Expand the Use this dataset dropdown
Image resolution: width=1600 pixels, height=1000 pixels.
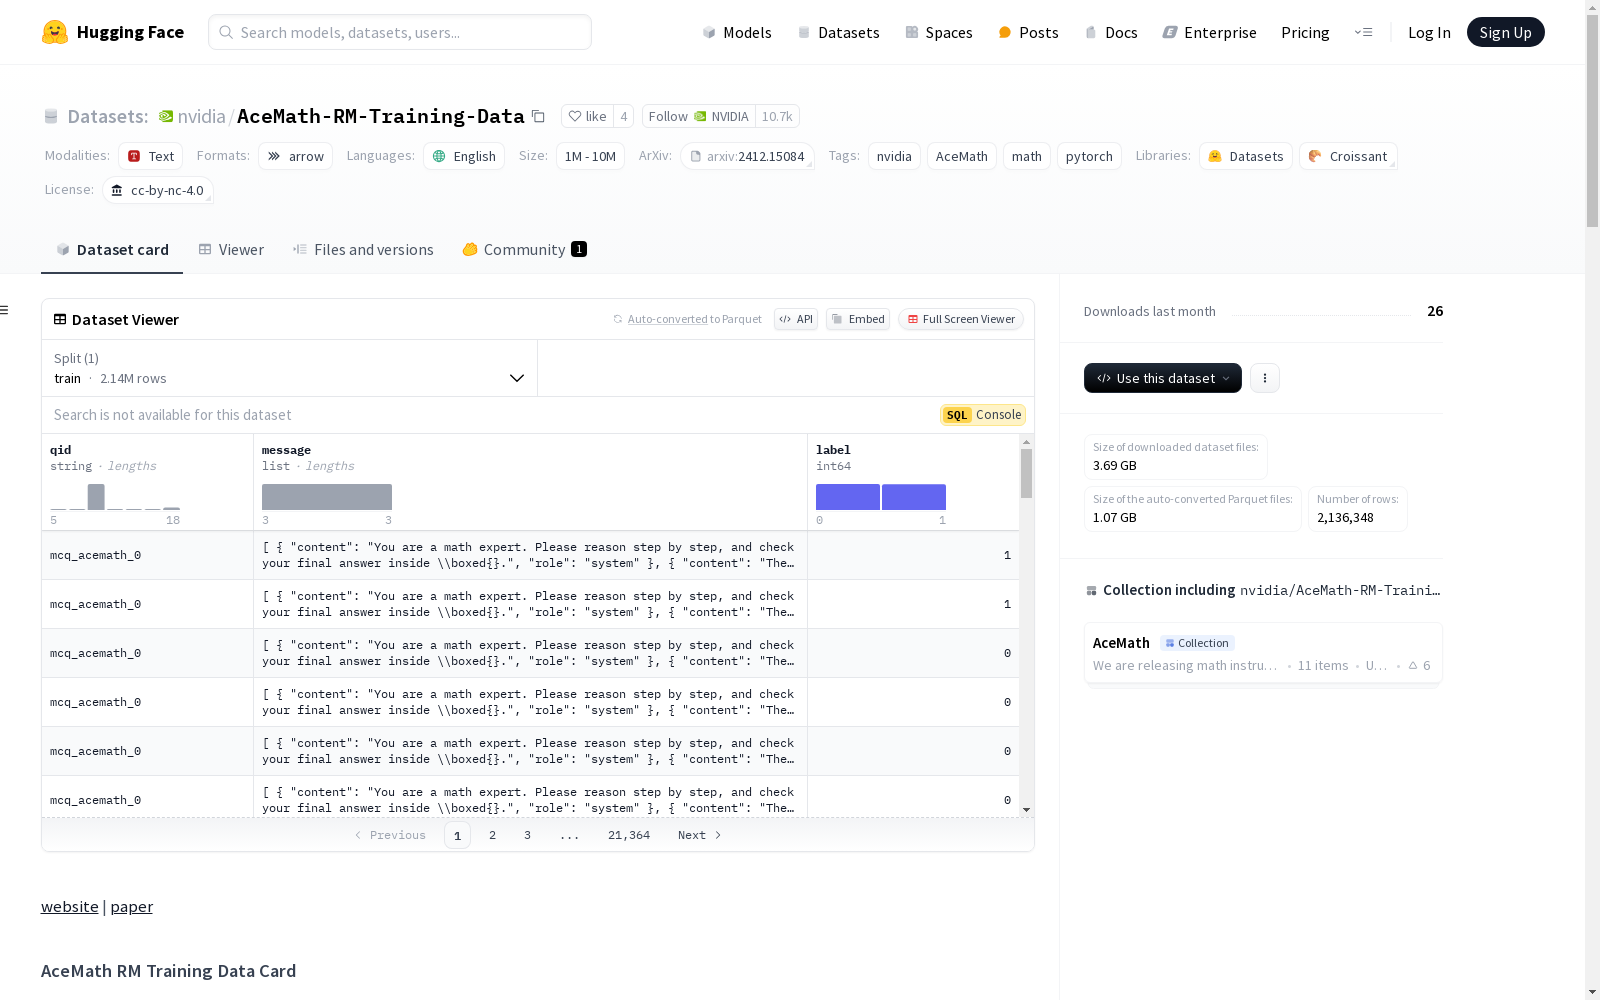1163,378
